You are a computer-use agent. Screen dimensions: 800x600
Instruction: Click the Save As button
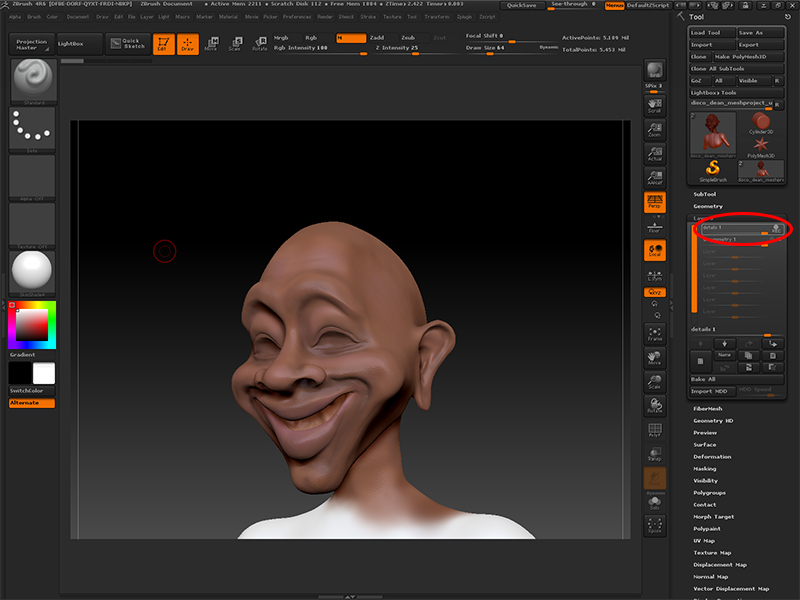[760, 33]
